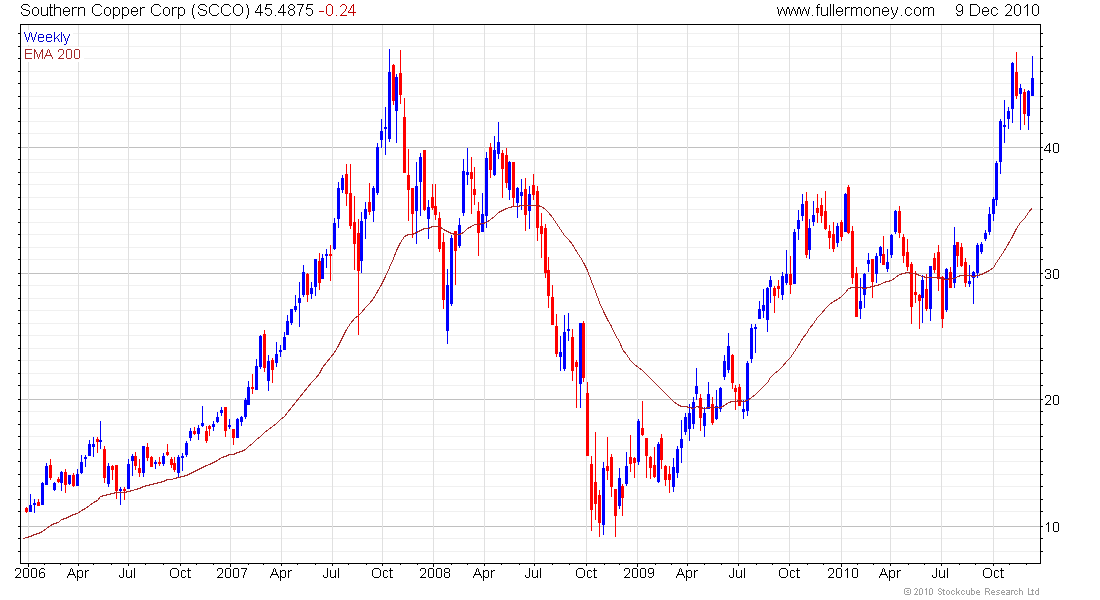Click the 2010 year axis label
The width and height of the screenshot is (1100, 600).
843,573
